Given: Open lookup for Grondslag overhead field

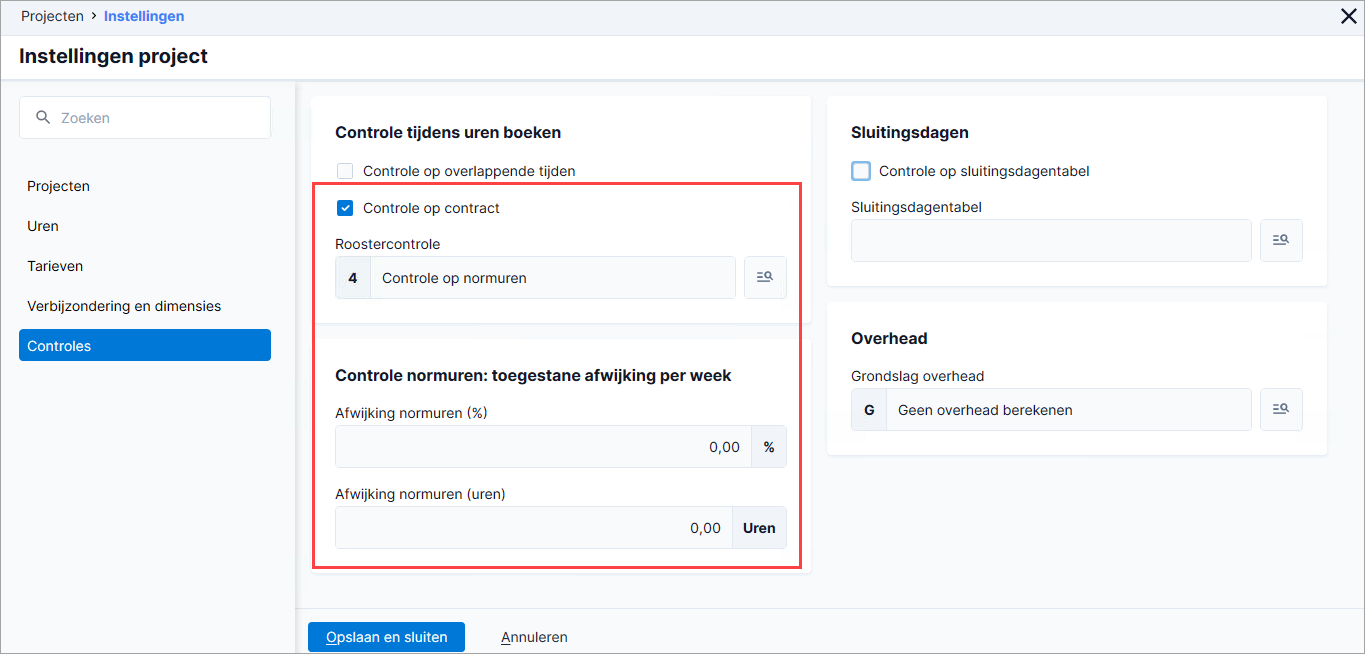Looking at the screenshot, I should [x=1281, y=409].
